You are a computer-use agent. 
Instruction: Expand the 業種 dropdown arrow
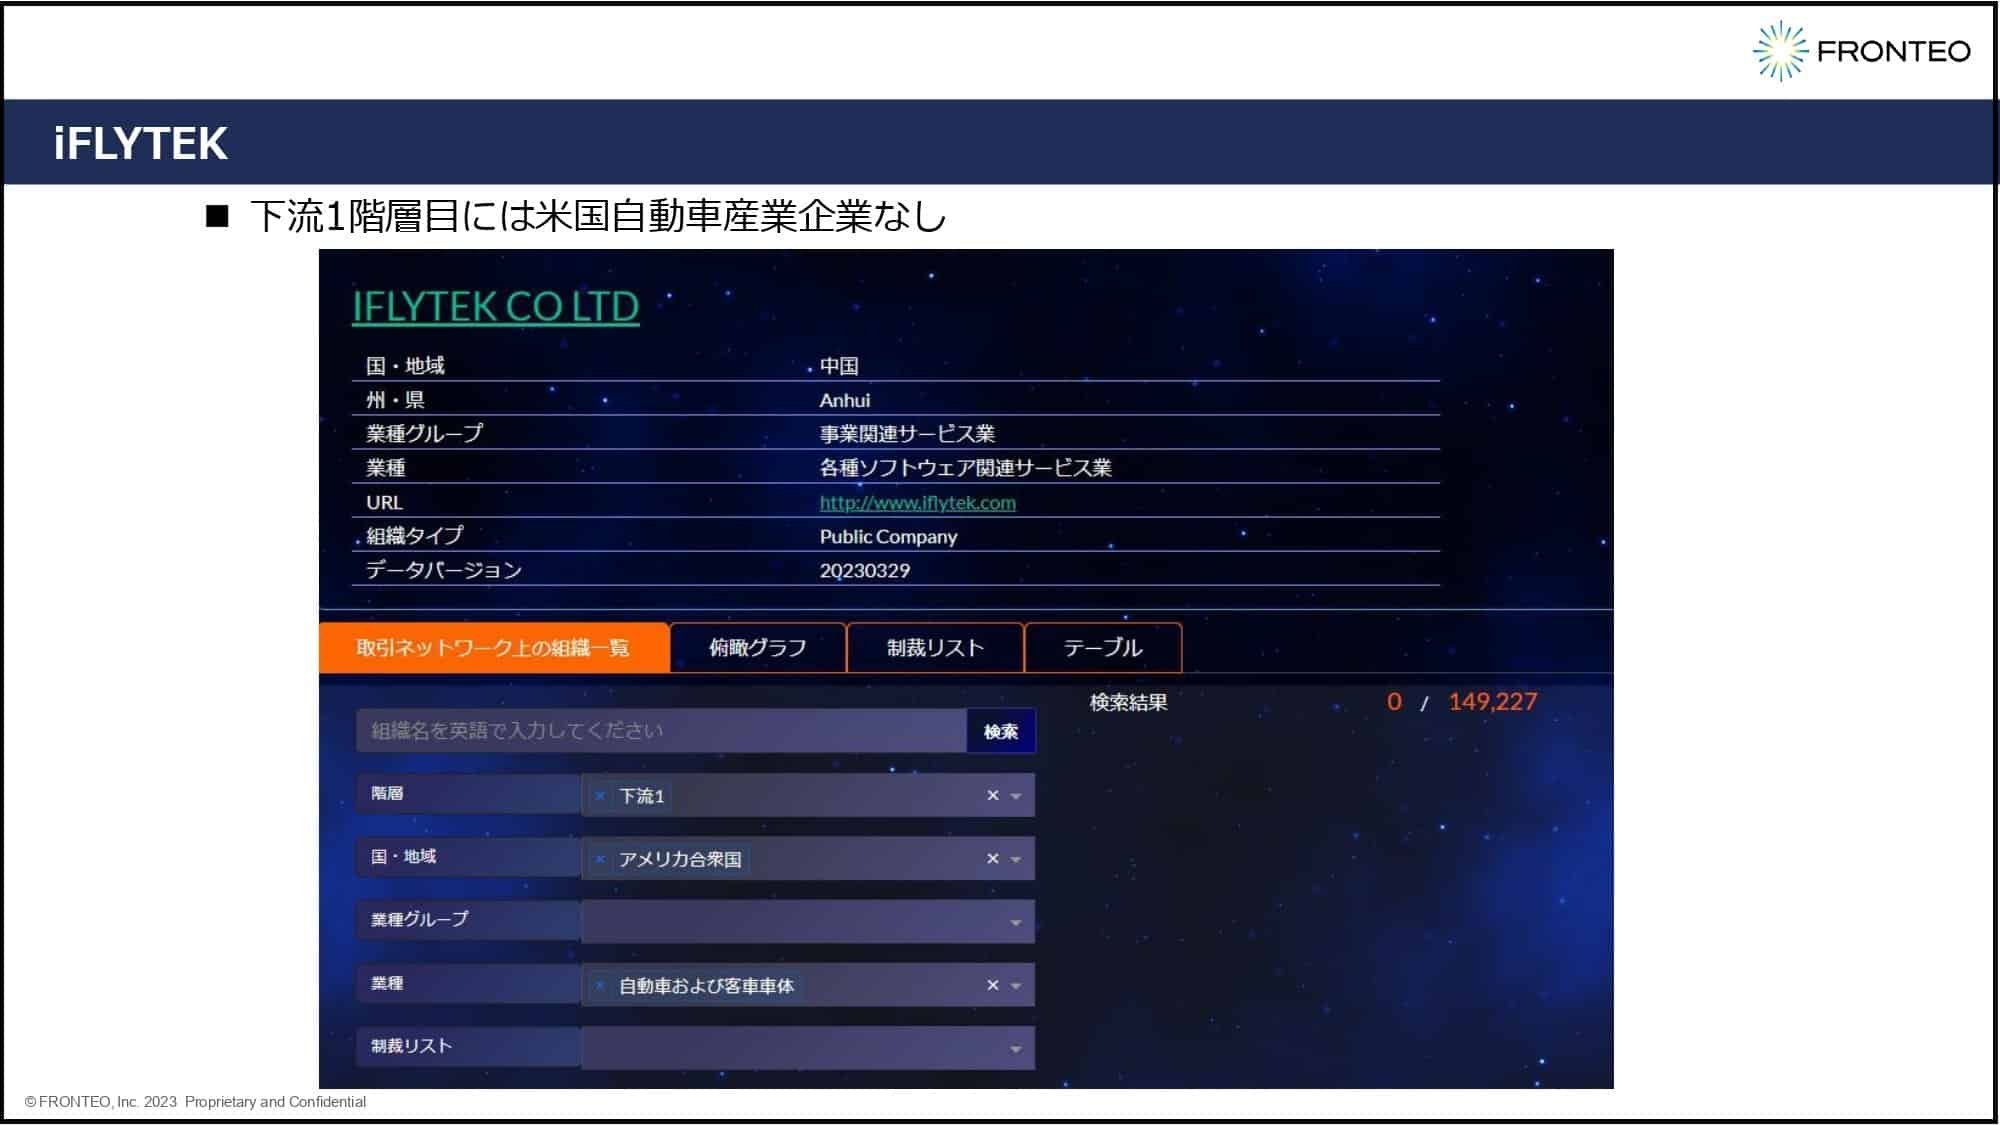pyautogui.click(x=1016, y=987)
